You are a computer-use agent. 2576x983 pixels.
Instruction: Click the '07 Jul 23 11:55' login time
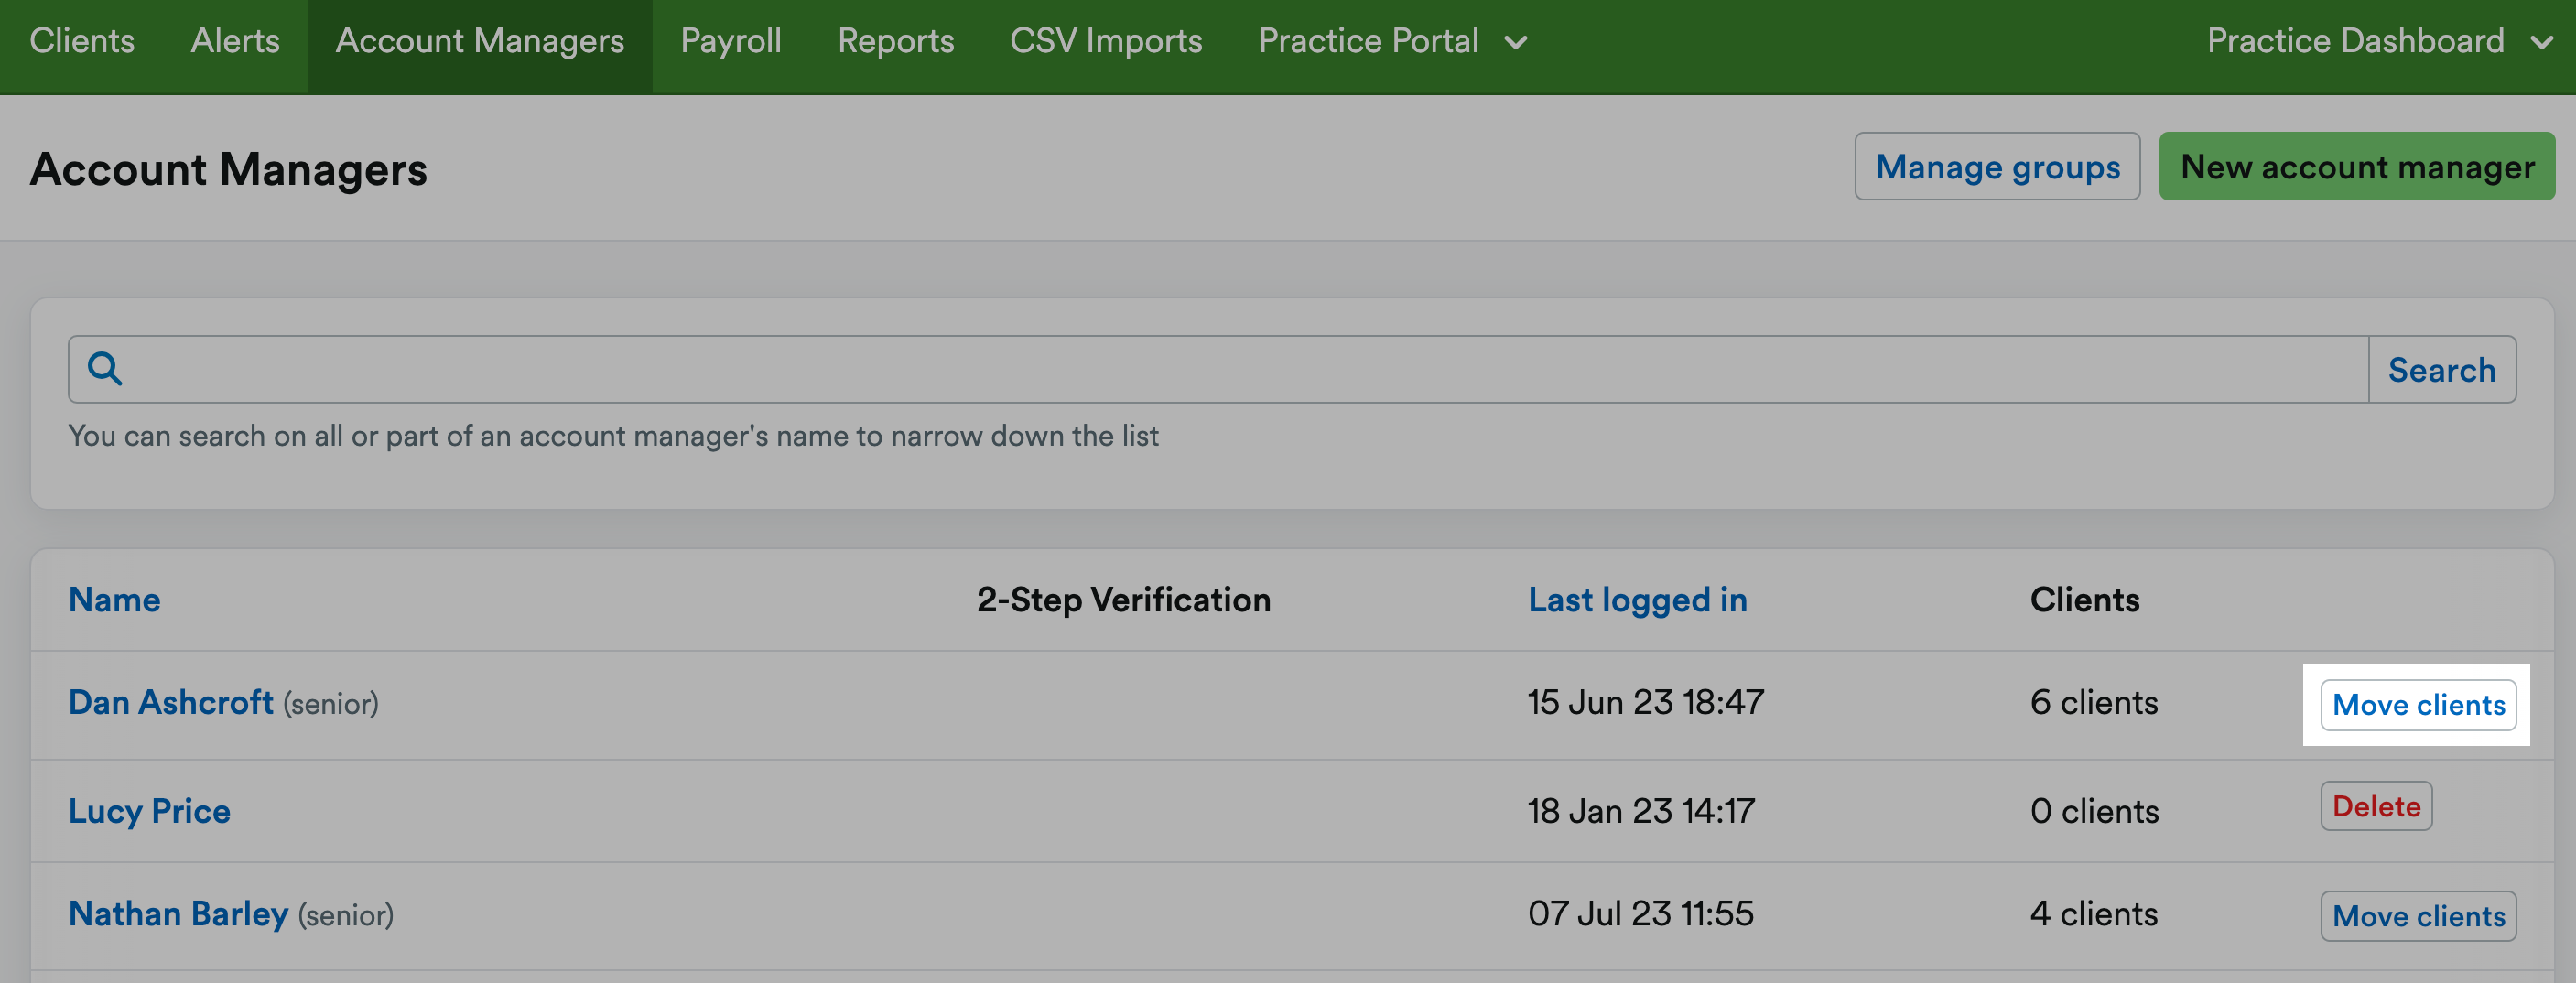(x=1641, y=913)
